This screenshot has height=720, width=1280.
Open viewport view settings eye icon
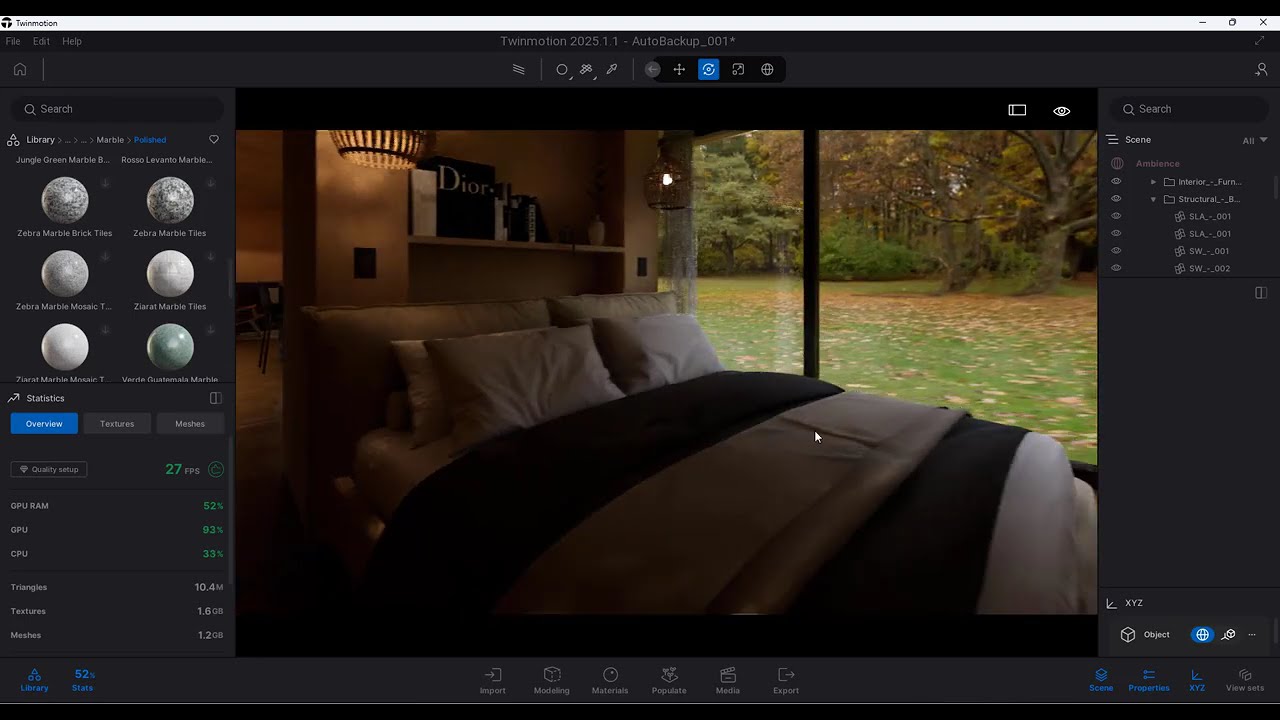tap(1061, 110)
